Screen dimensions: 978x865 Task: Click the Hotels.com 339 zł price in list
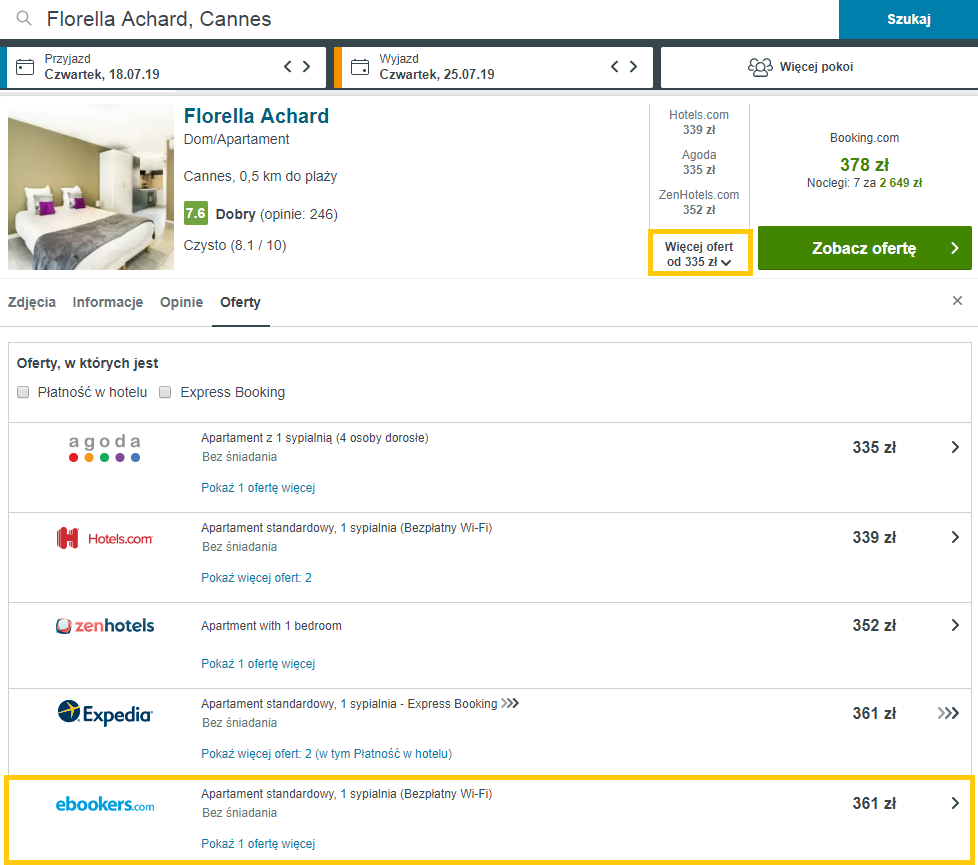point(874,537)
